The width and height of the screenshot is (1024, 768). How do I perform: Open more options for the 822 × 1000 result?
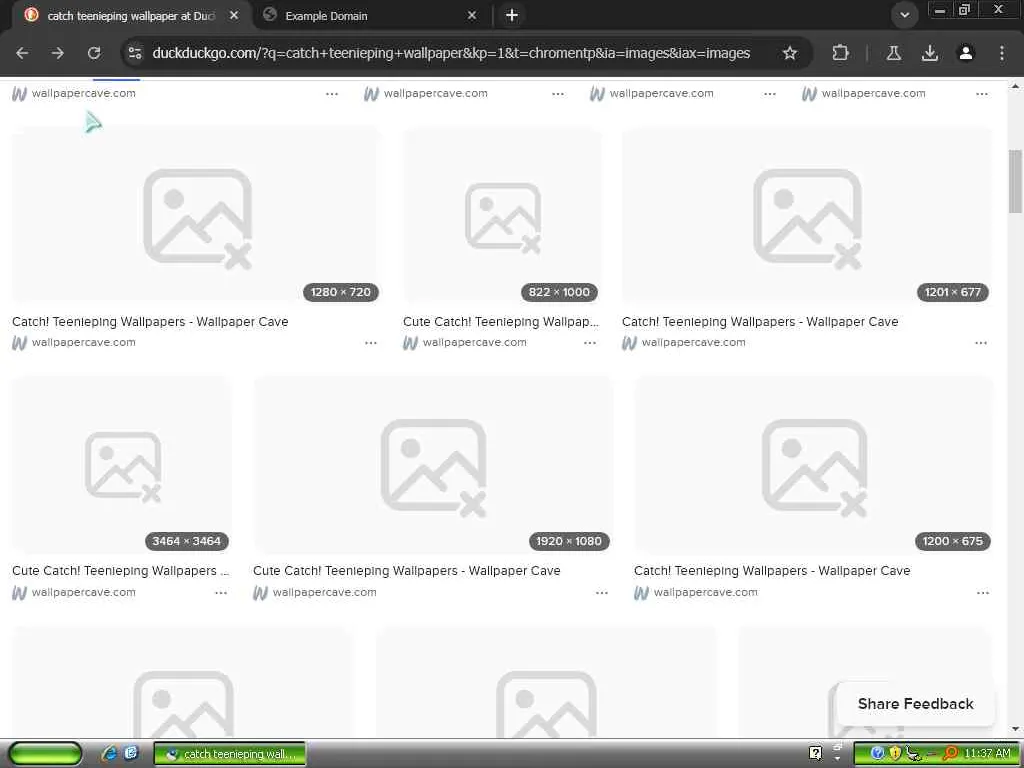590,343
